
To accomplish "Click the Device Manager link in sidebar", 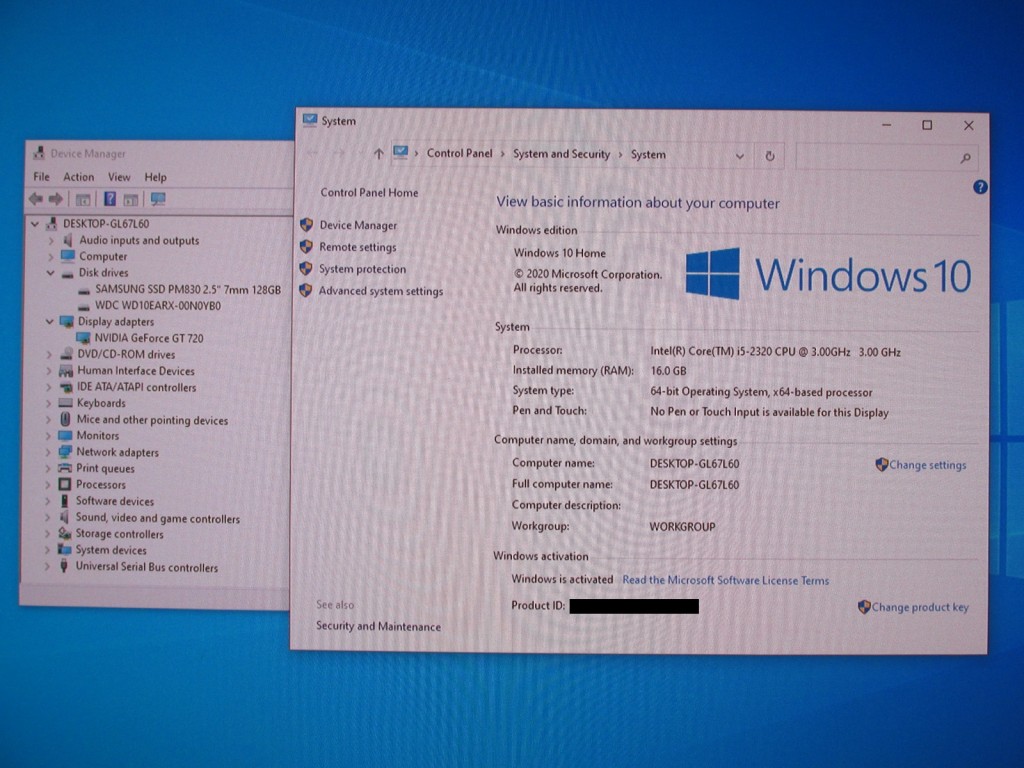I will 359,225.
